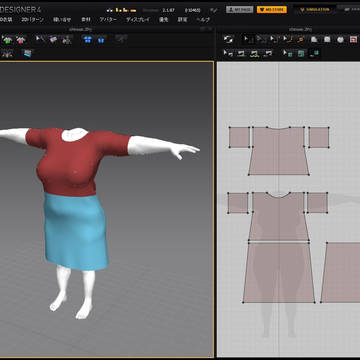The height and width of the screenshot is (360, 360).
Task: Click the first blue garment icon
Action: click(x=88, y=40)
